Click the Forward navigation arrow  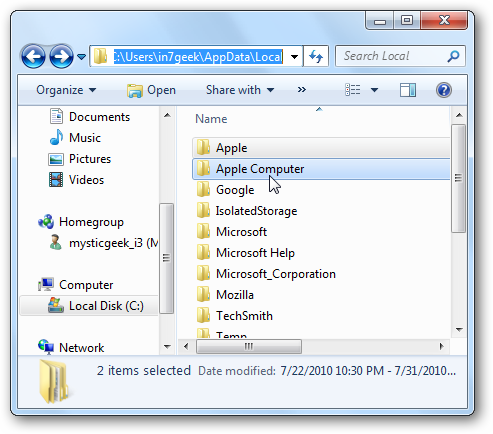61,56
